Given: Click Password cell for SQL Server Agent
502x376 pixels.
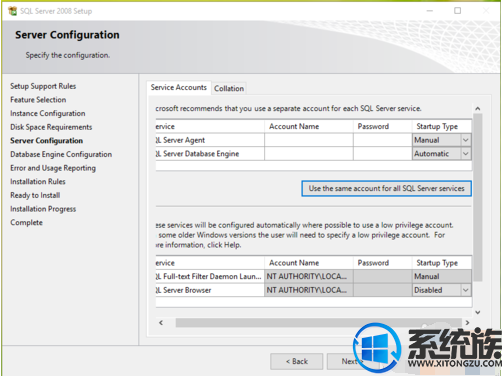Looking at the screenshot, I should point(383,140).
